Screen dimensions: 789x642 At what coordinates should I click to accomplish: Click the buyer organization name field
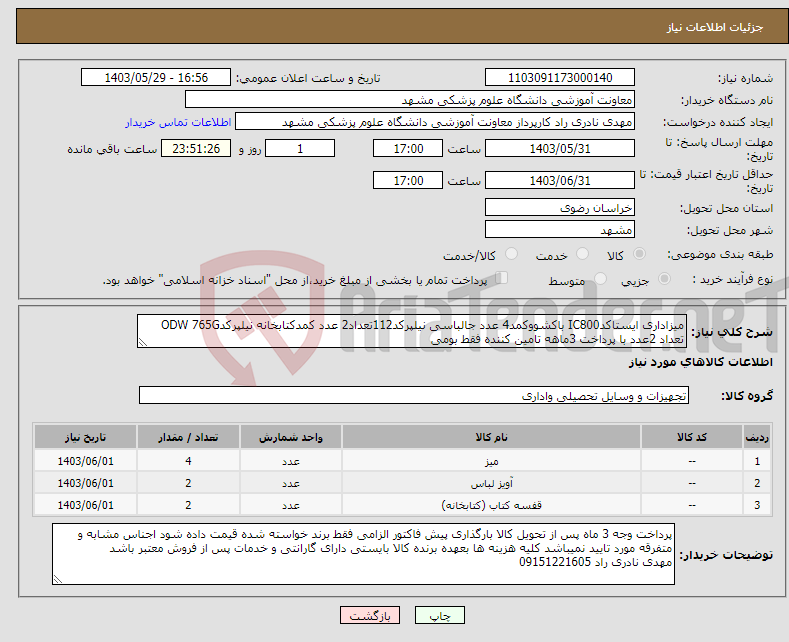tap(410, 100)
